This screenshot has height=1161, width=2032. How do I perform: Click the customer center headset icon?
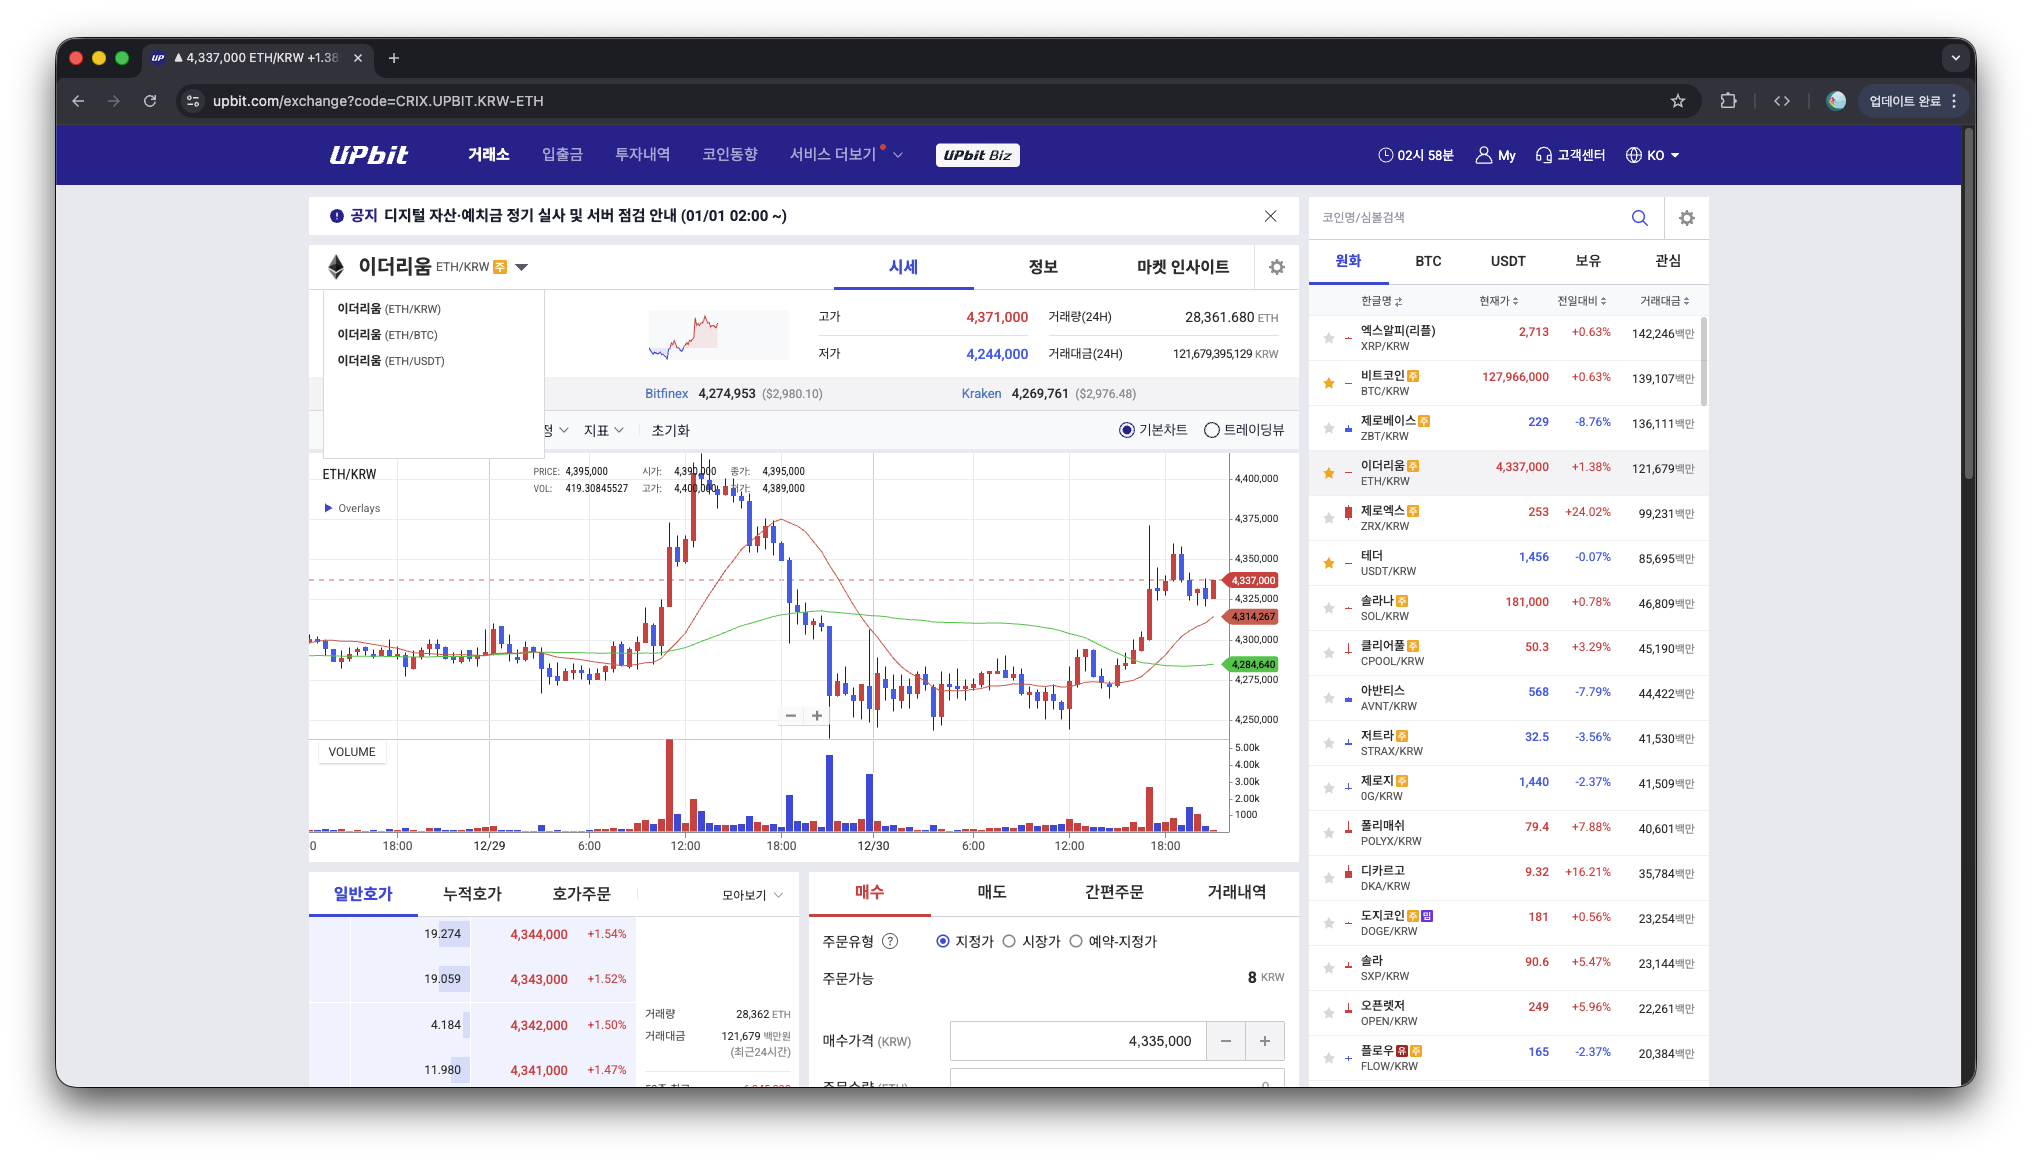coord(1543,155)
